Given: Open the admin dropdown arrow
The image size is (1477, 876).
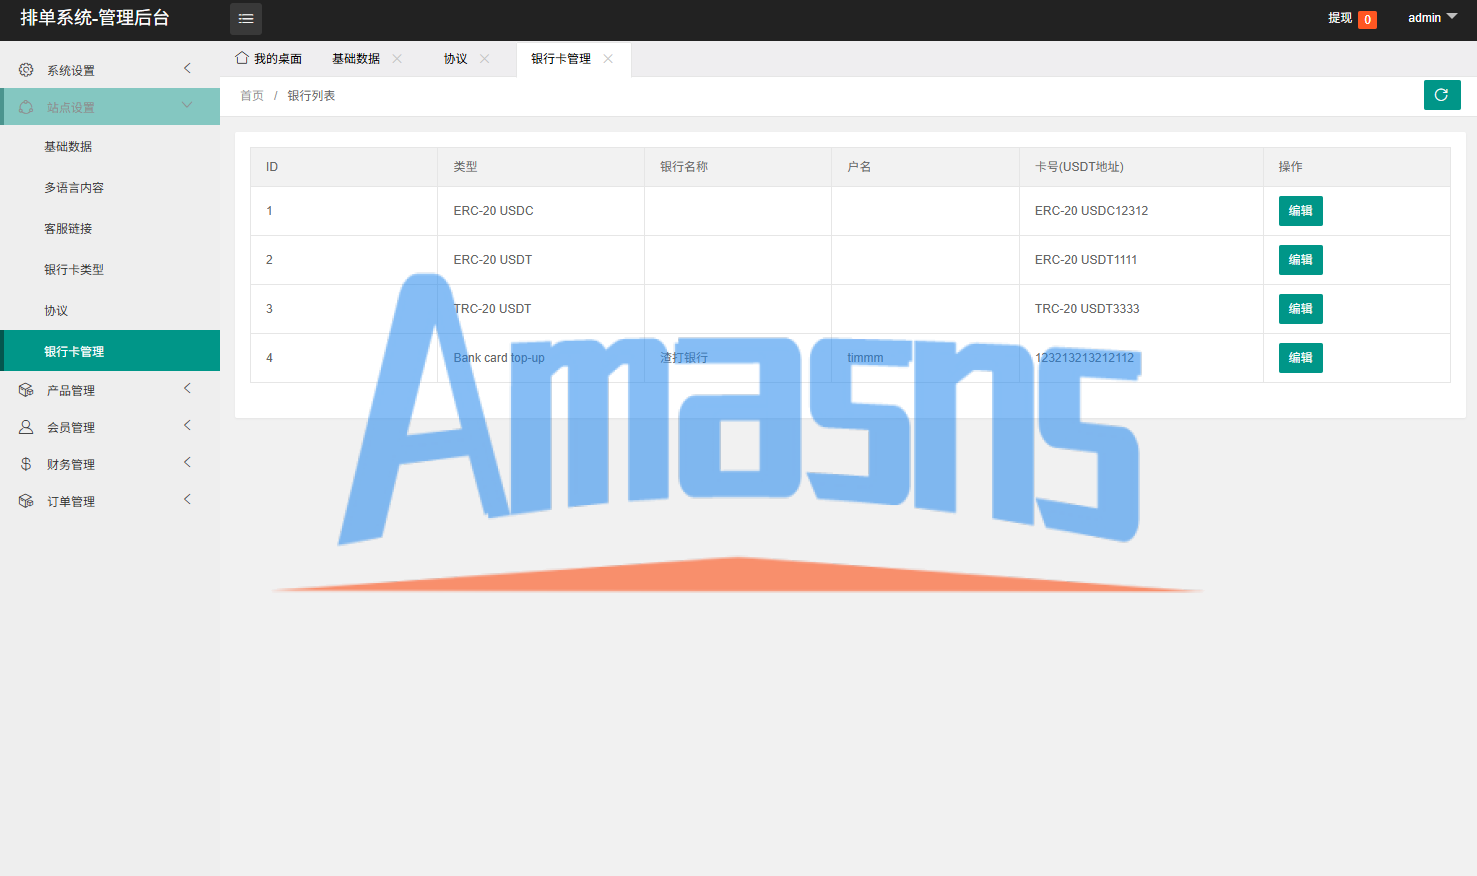Looking at the screenshot, I should click(x=1452, y=17).
